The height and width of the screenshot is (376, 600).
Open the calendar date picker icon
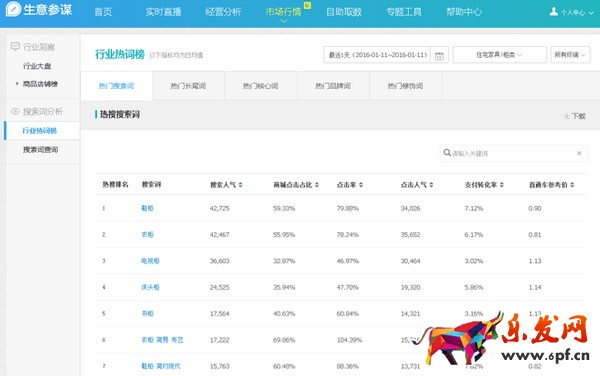click(x=439, y=55)
